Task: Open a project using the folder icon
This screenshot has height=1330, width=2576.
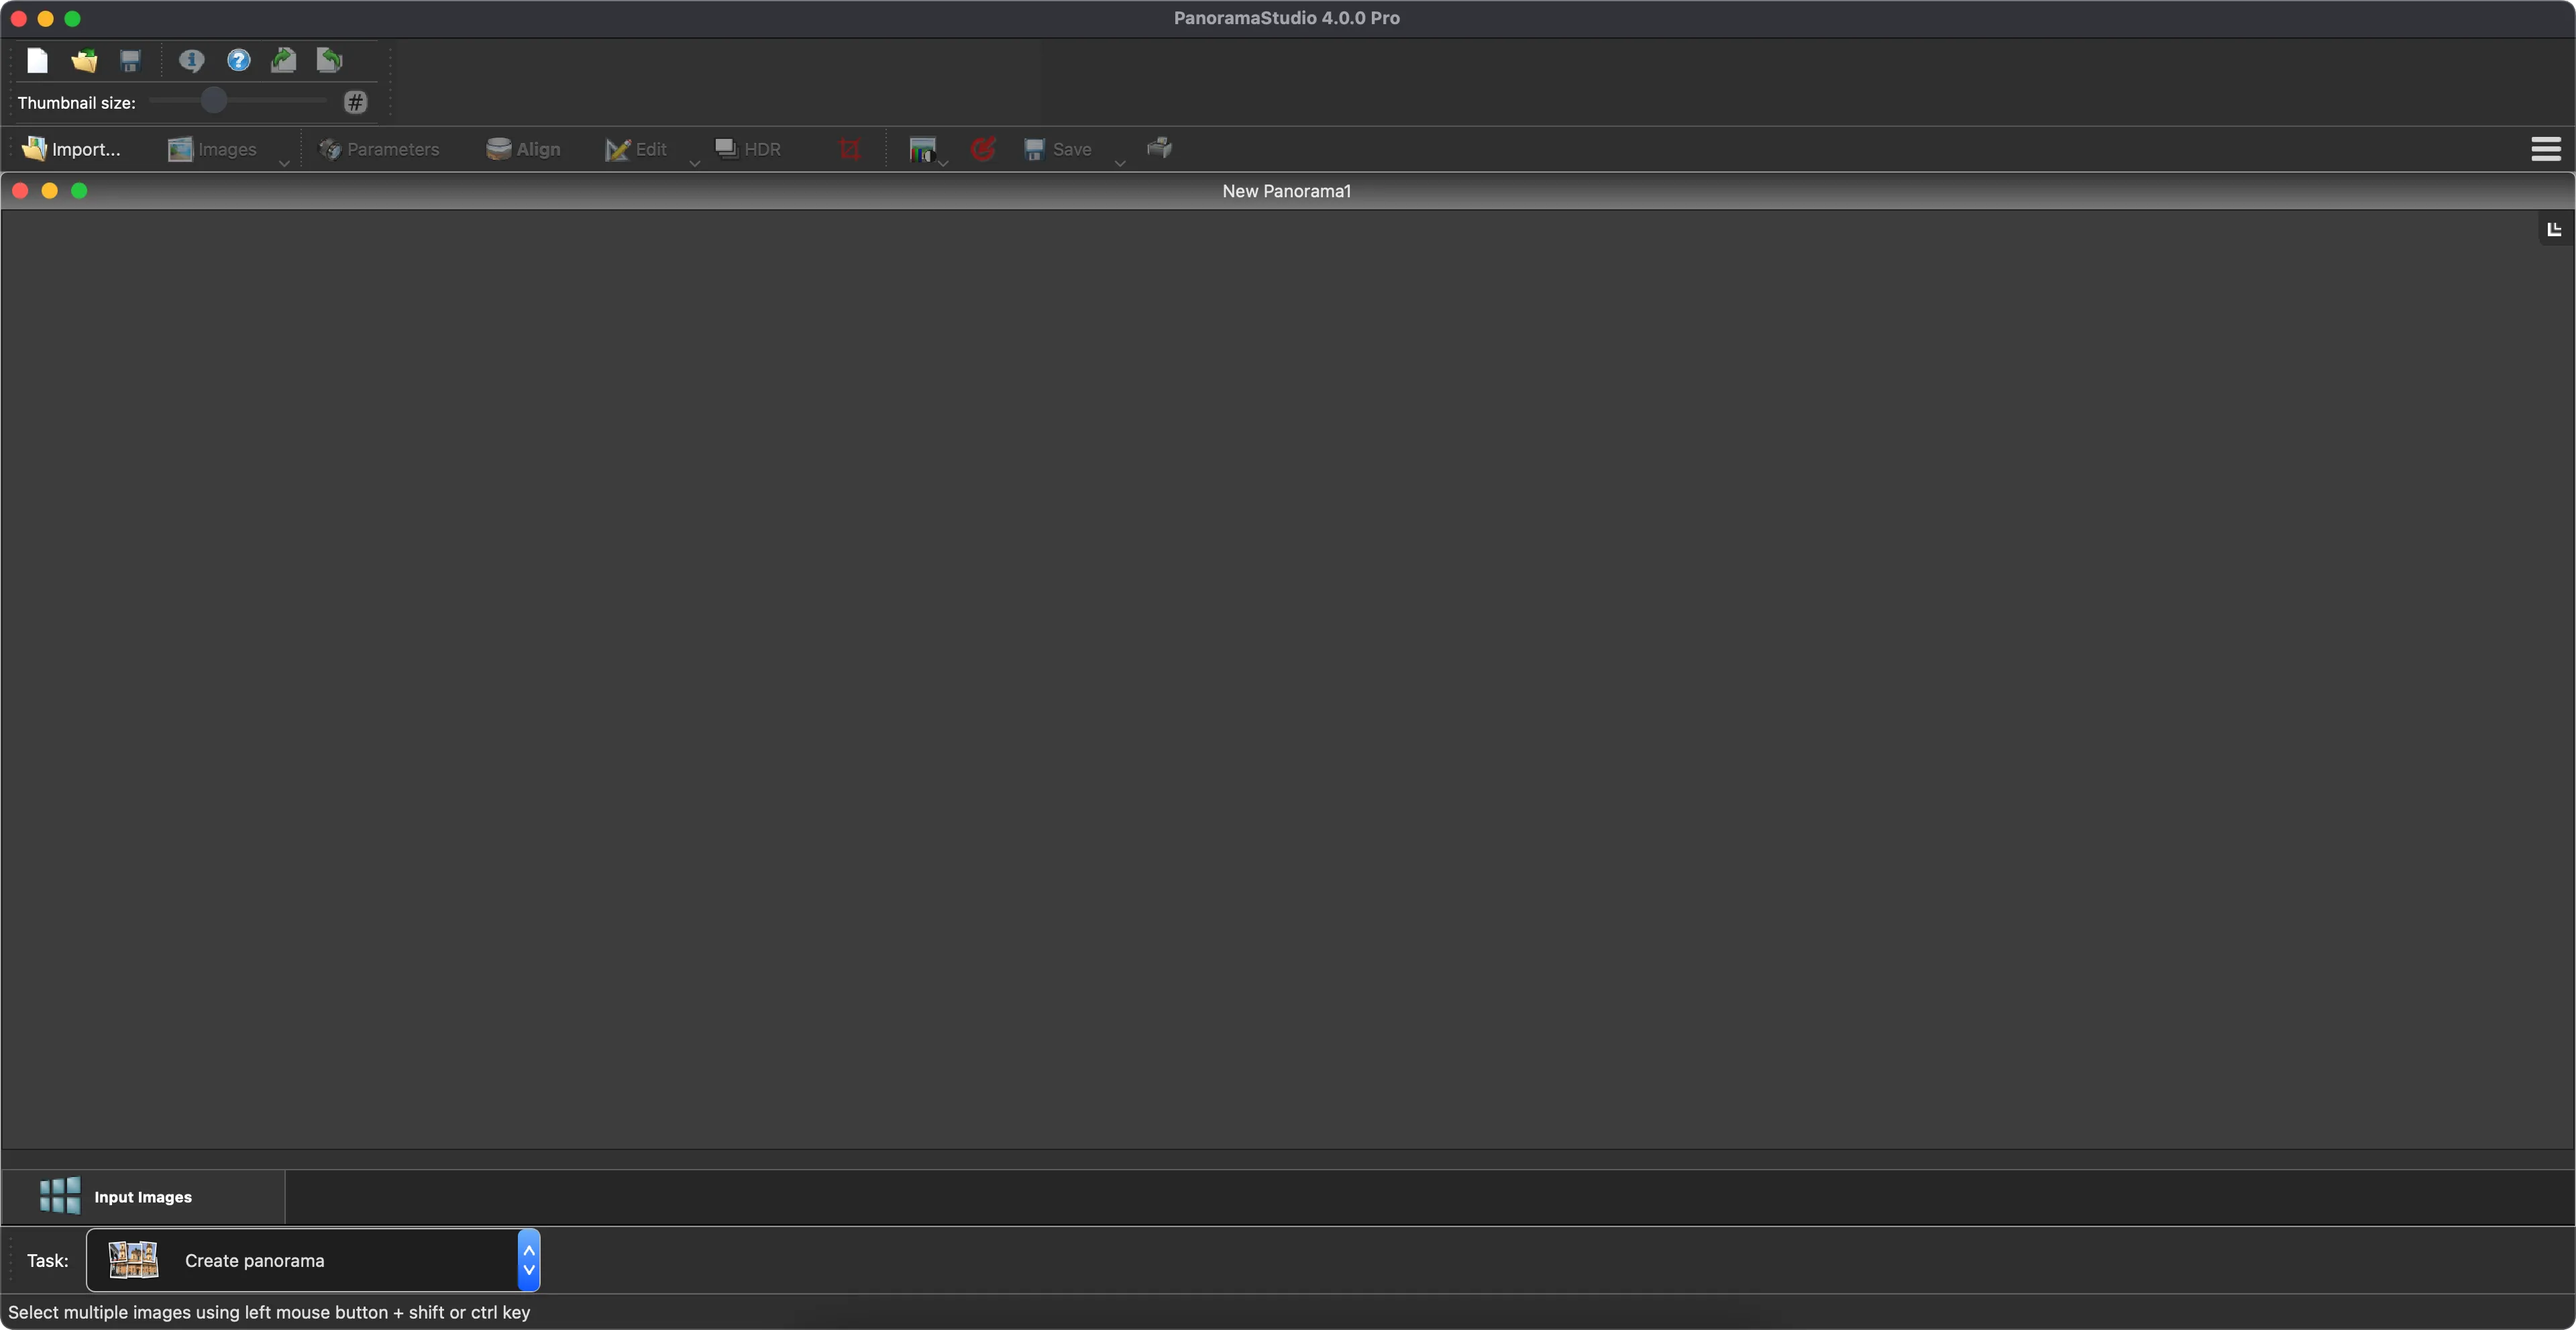Action: click(84, 61)
